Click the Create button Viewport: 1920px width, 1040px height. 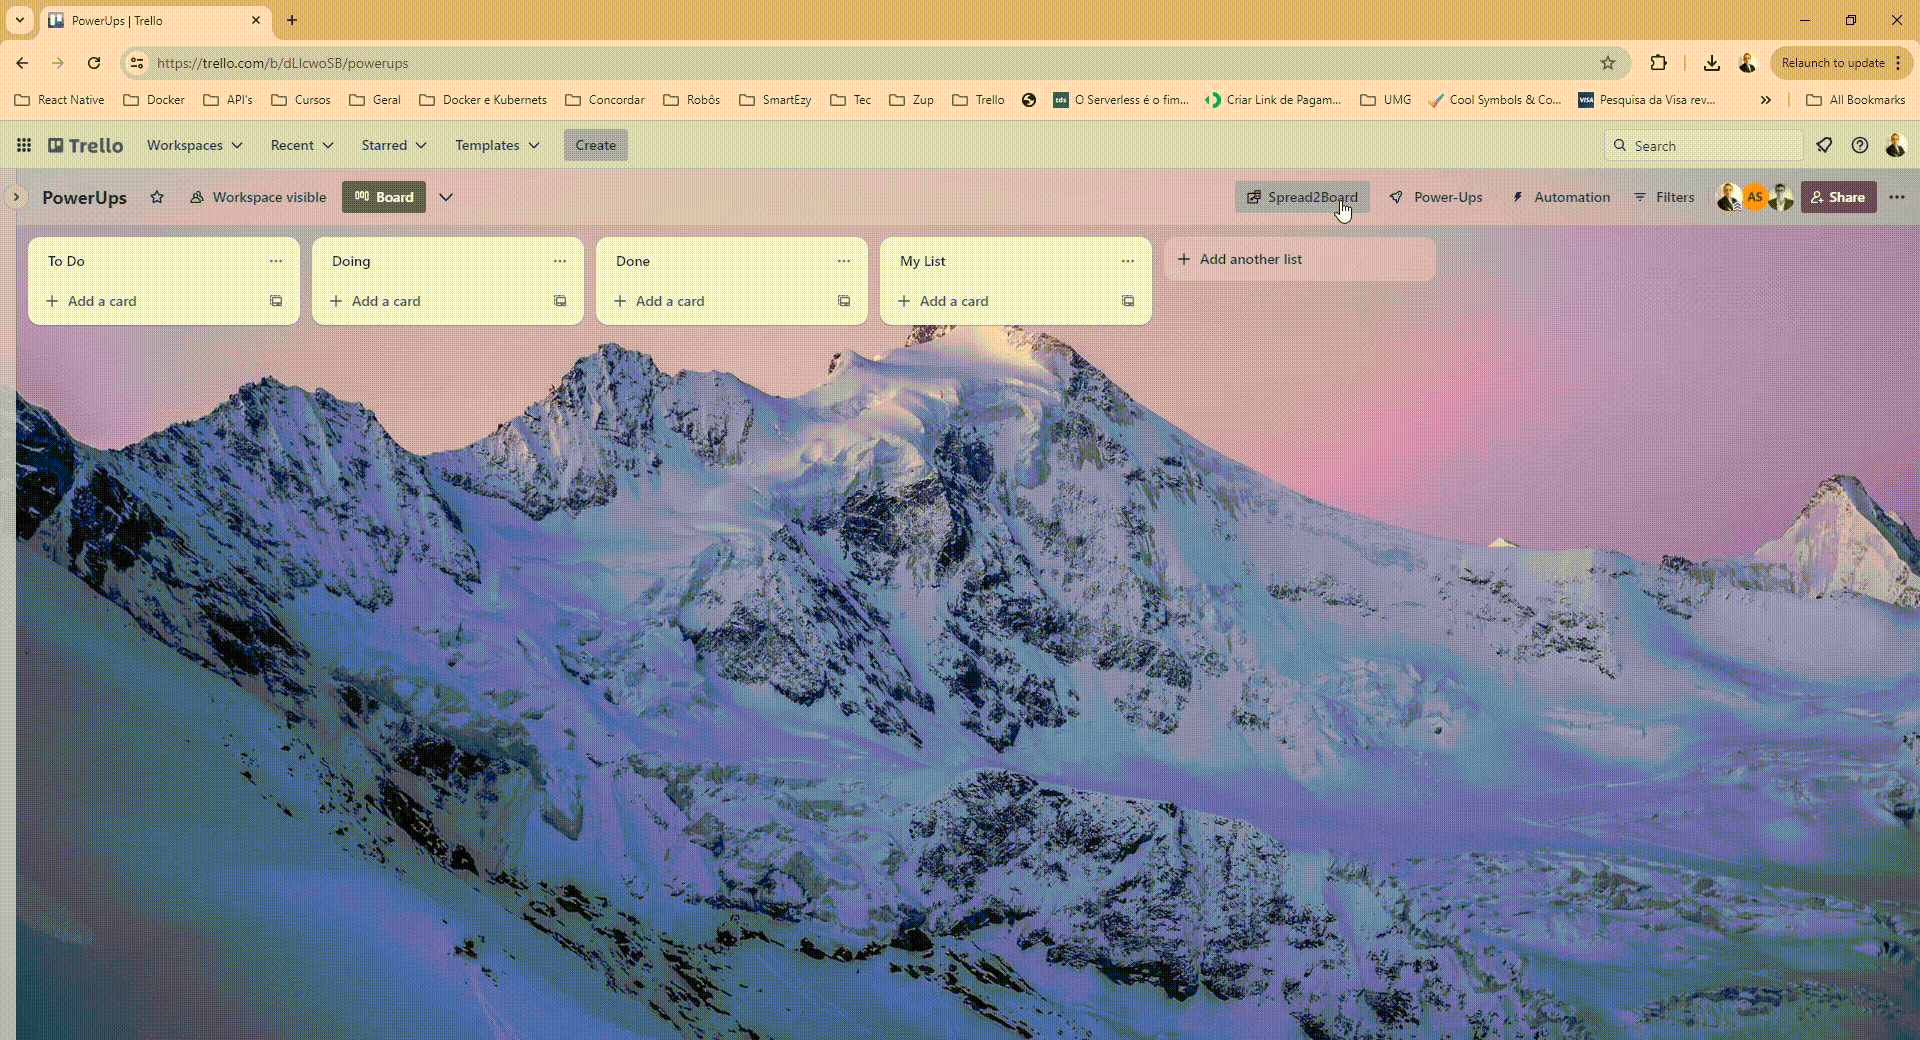pyautogui.click(x=595, y=145)
